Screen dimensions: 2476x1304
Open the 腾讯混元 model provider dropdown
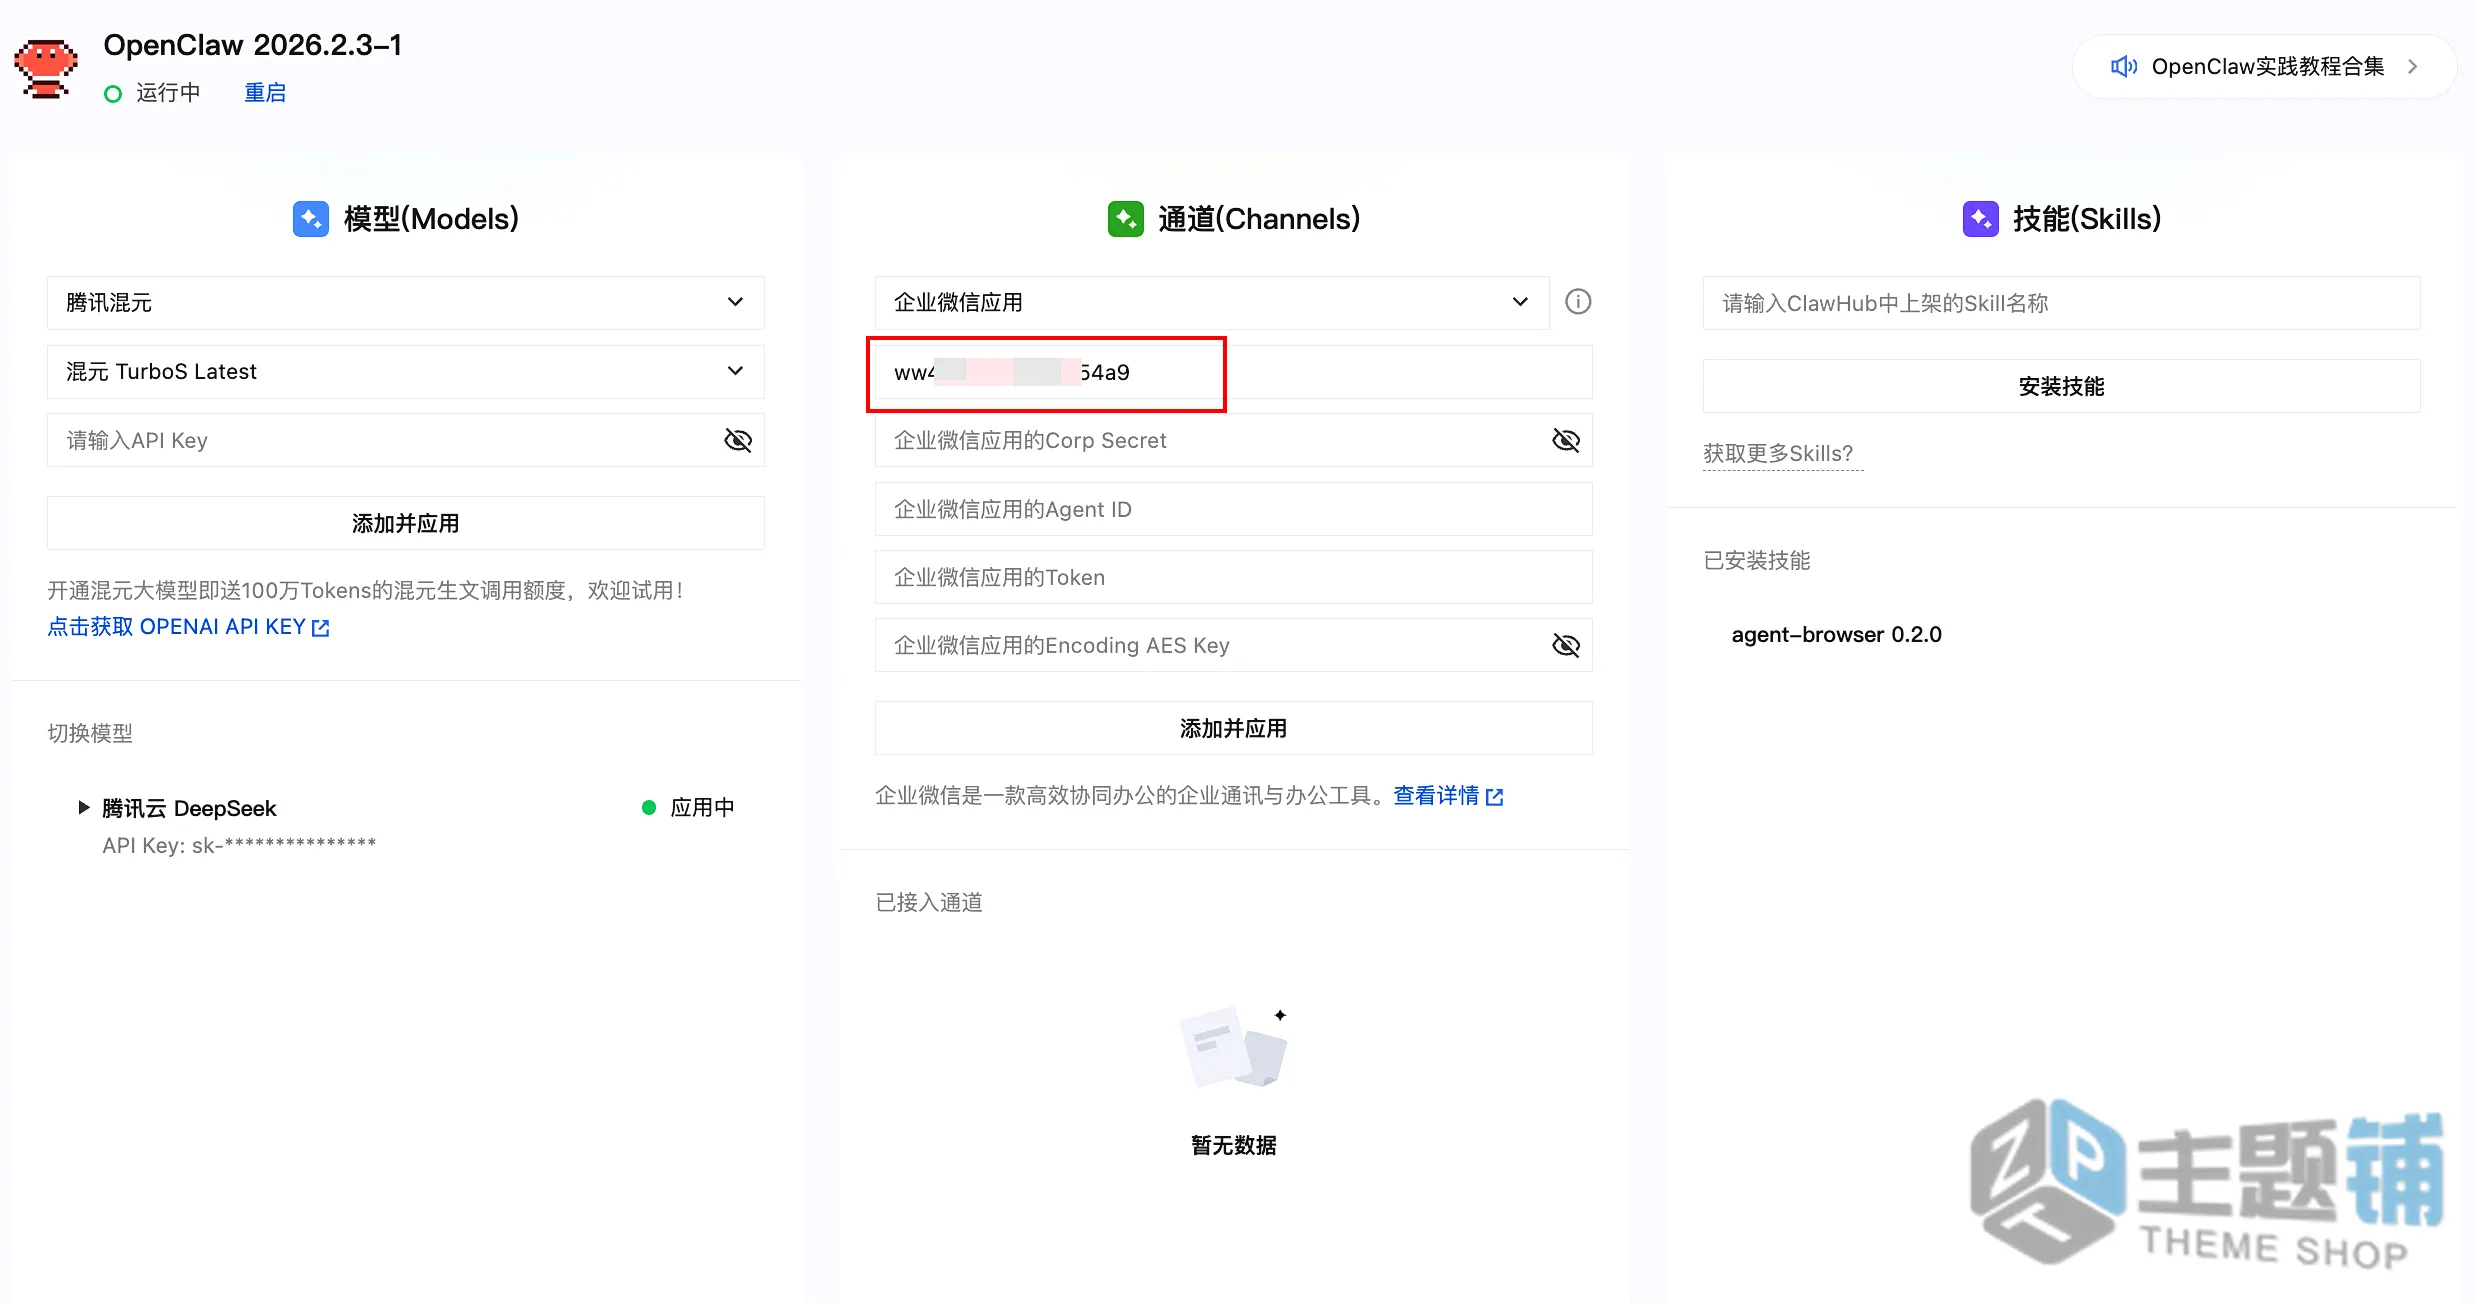[x=406, y=303]
